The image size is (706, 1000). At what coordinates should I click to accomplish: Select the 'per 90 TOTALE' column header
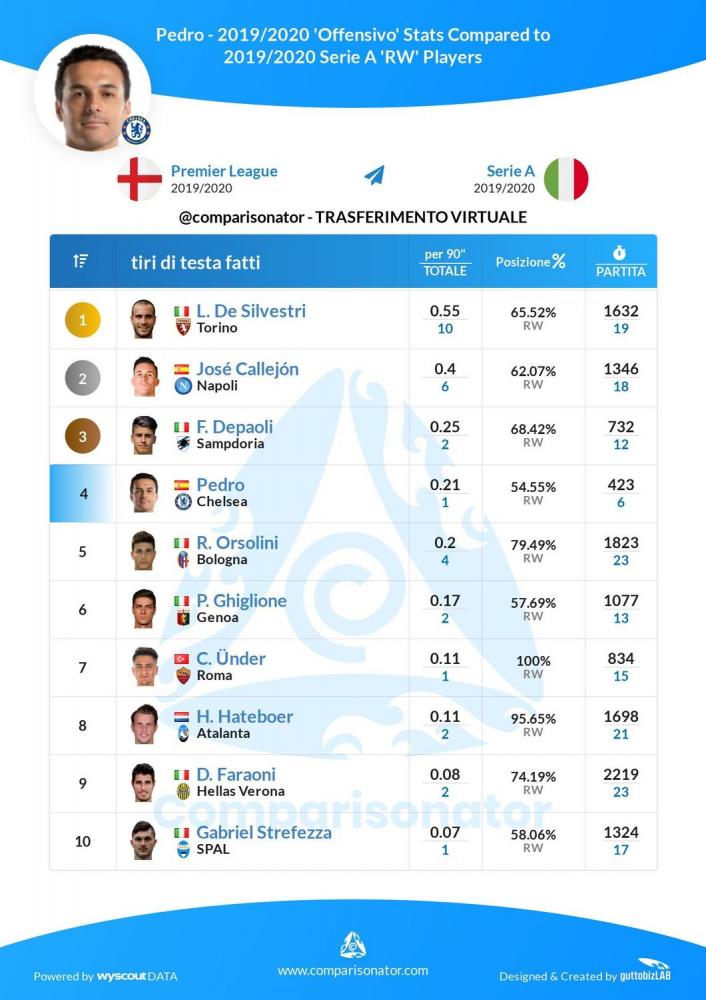(445, 261)
